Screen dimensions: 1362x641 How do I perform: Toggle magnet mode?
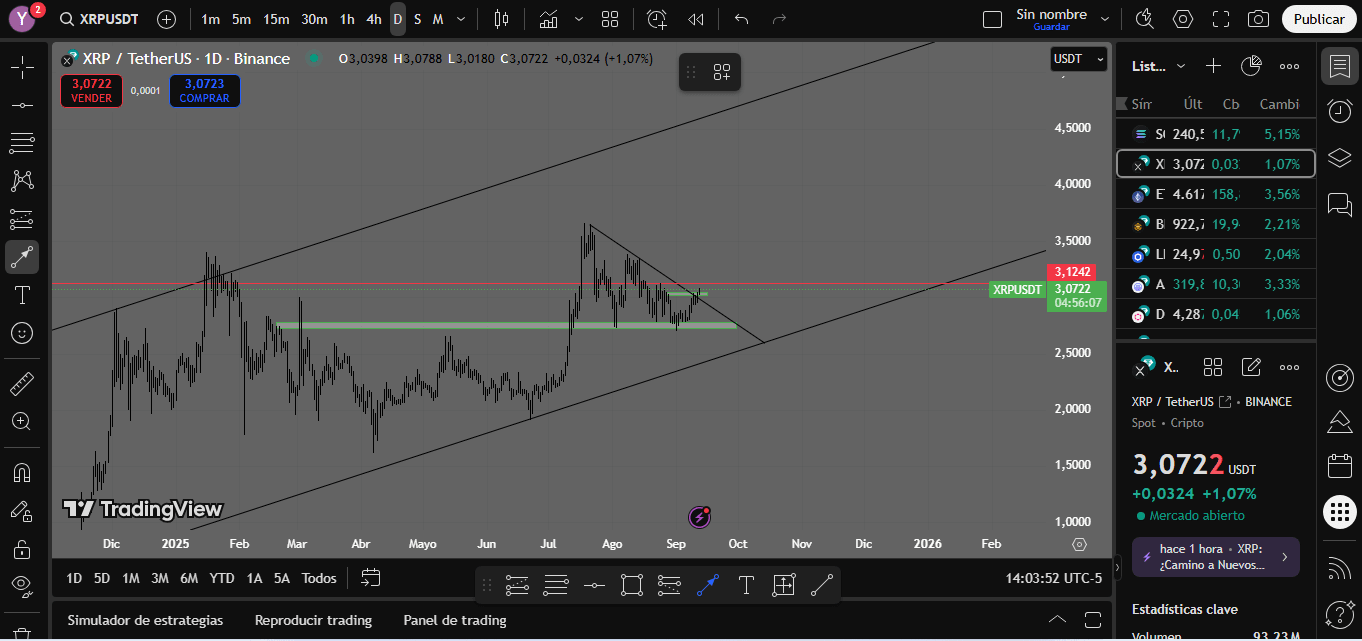tap(22, 472)
